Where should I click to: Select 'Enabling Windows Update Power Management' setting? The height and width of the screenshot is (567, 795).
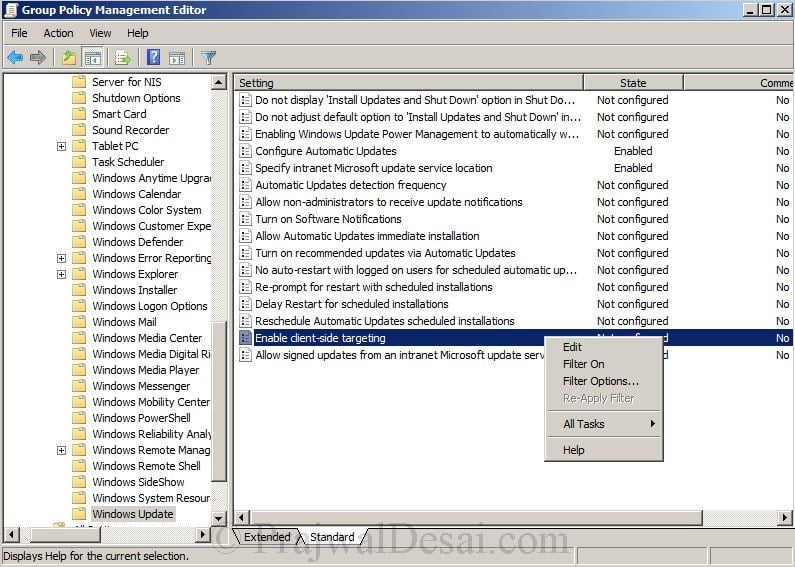click(x=417, y=134)
